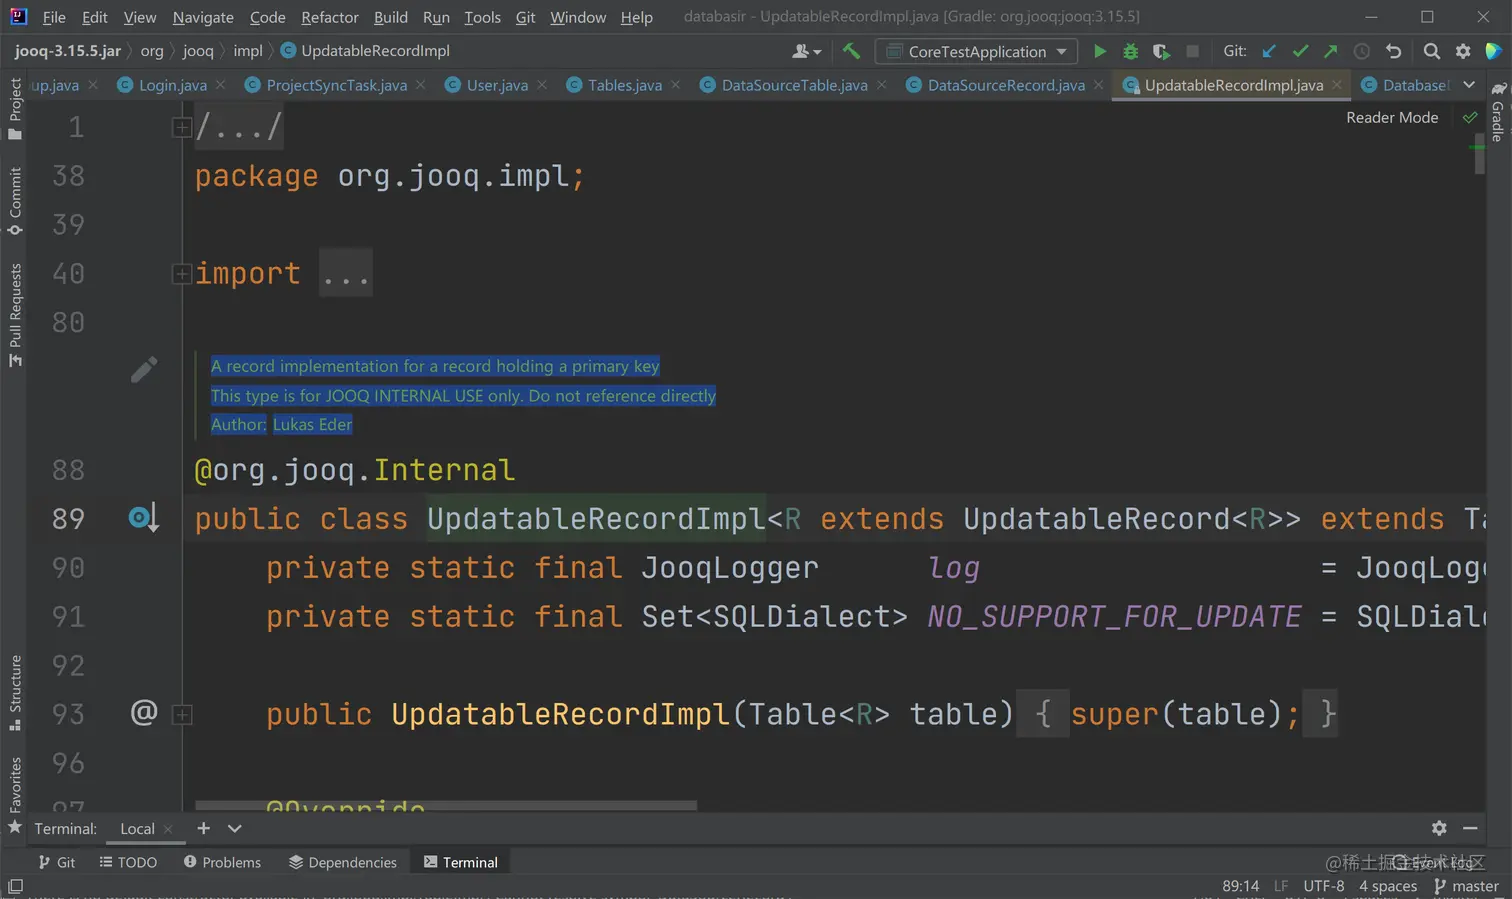Switch to the DataSourceRecord.java tab
The width and height of the screenshot is (1512, 899).
(1005, 85)
